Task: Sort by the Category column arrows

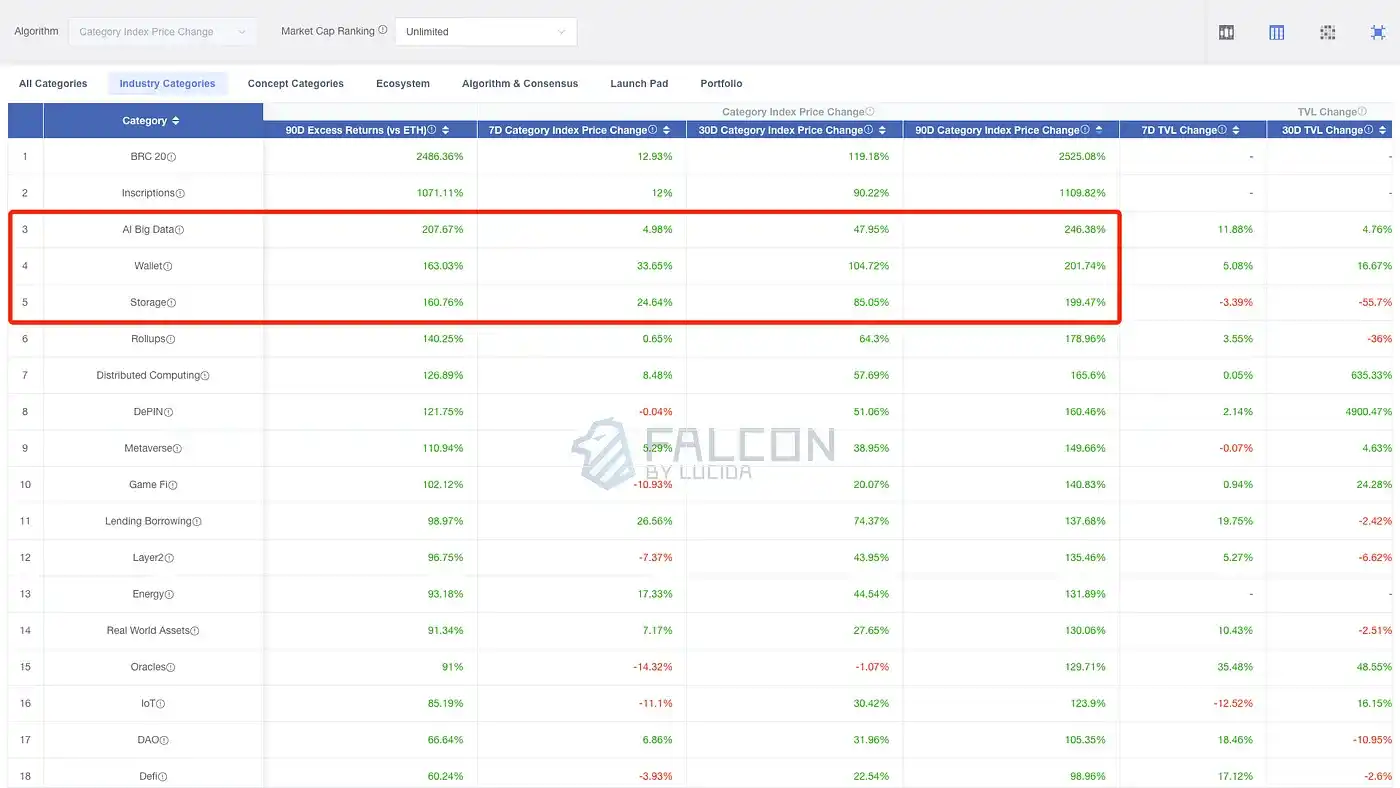Action: coord(176,121)
